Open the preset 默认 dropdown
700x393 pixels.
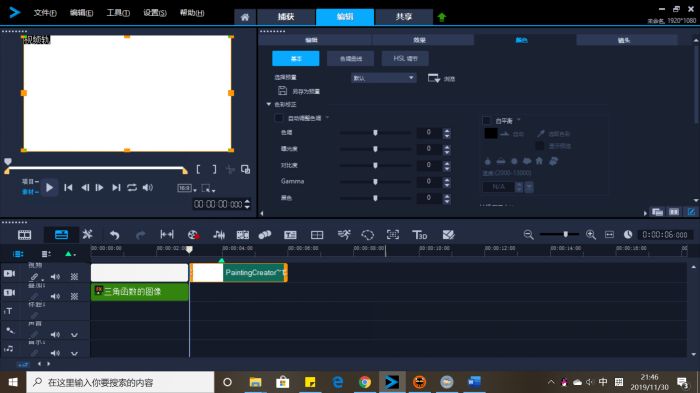(x=383, y=78)
